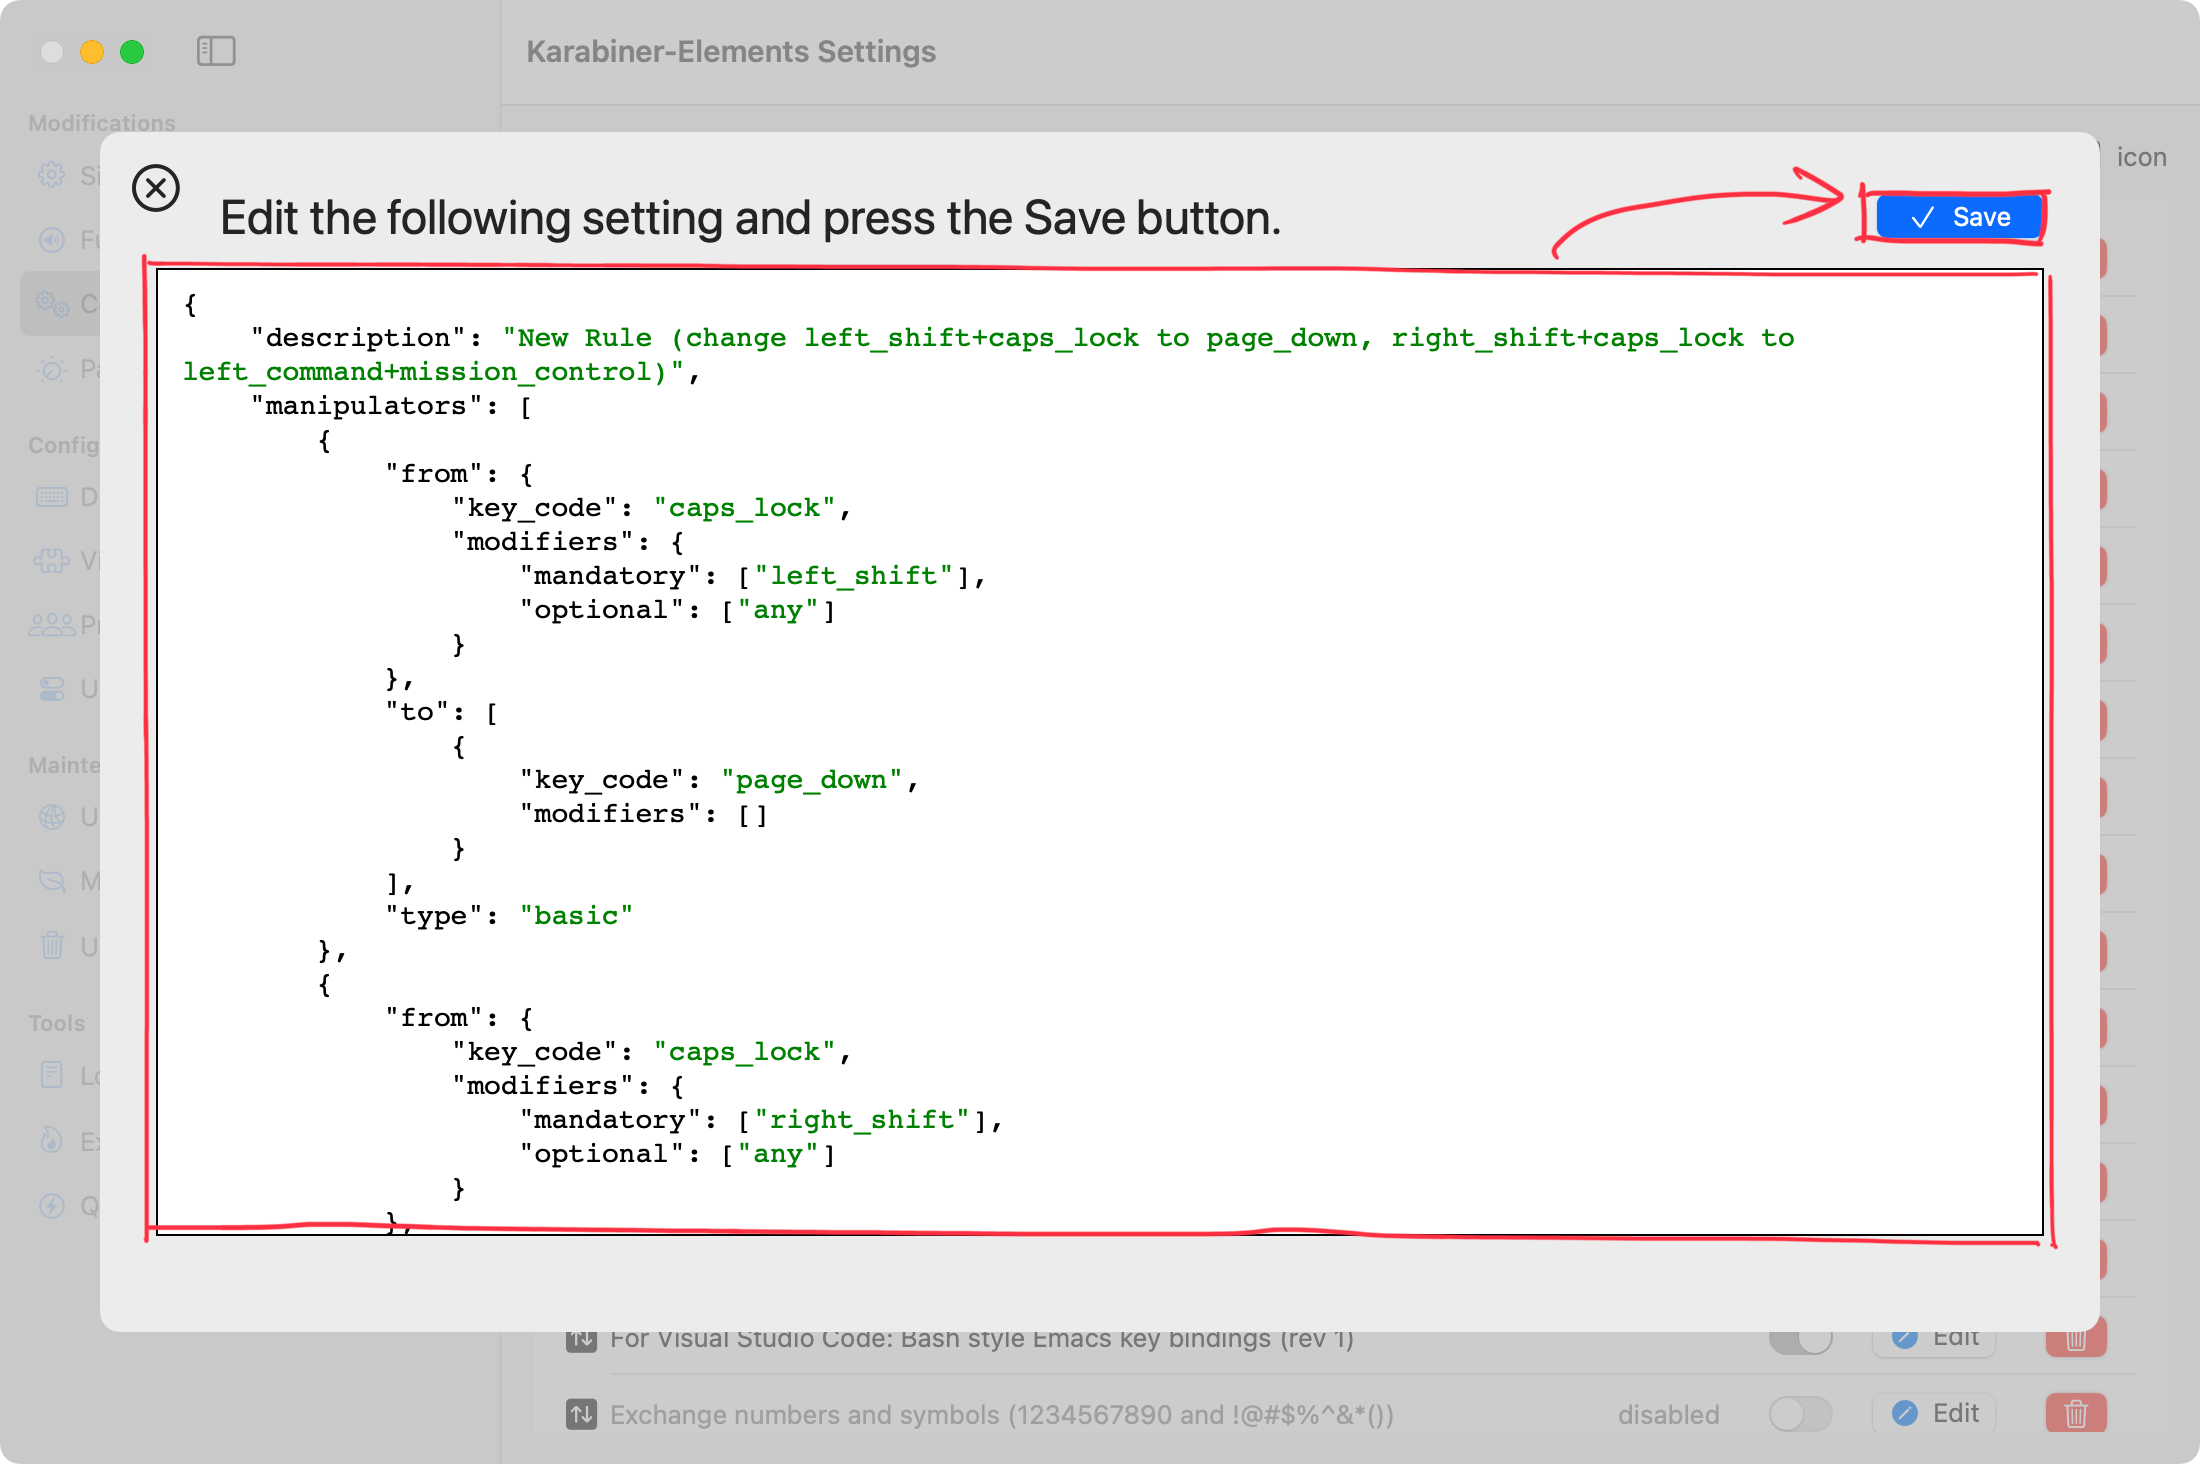Edit the Exchange numbers and symbols rule
Viewport: 2200px width, 1464px height.
click(1934, 1413)
